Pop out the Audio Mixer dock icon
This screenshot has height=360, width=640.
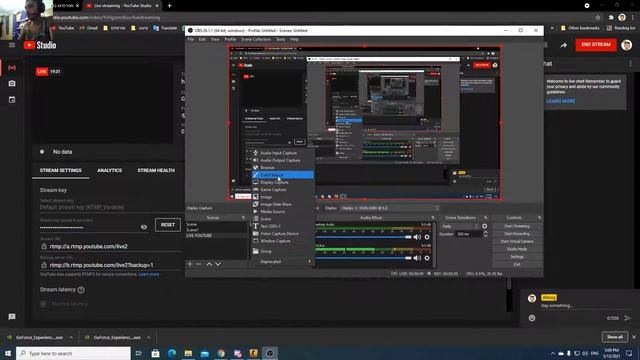[433, 218]
